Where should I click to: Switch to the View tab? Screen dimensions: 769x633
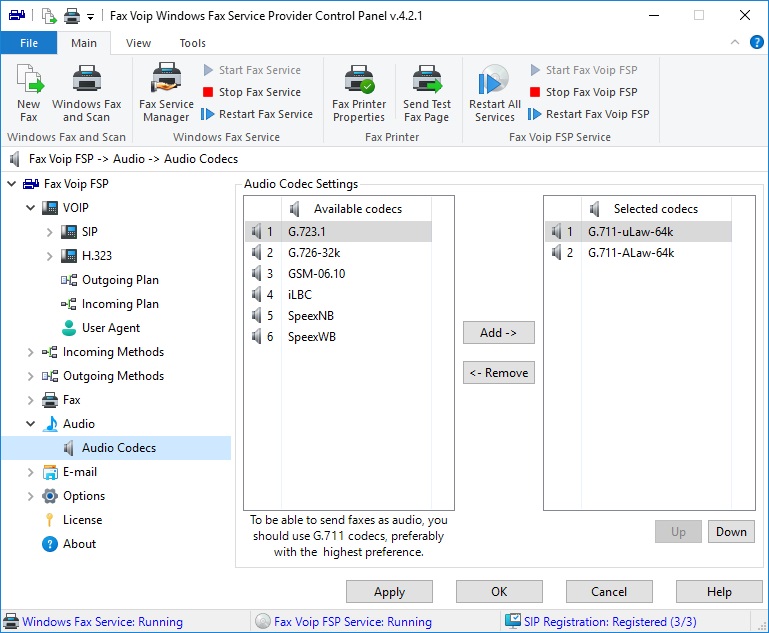tap(138, 43)
